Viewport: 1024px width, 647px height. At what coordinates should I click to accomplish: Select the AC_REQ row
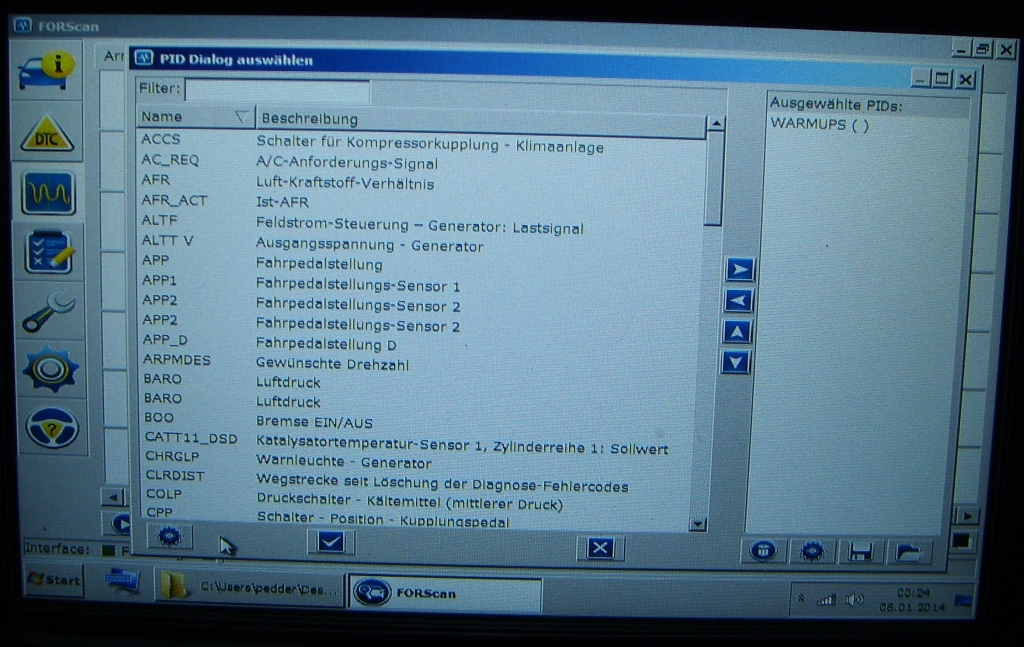[421, 162]
